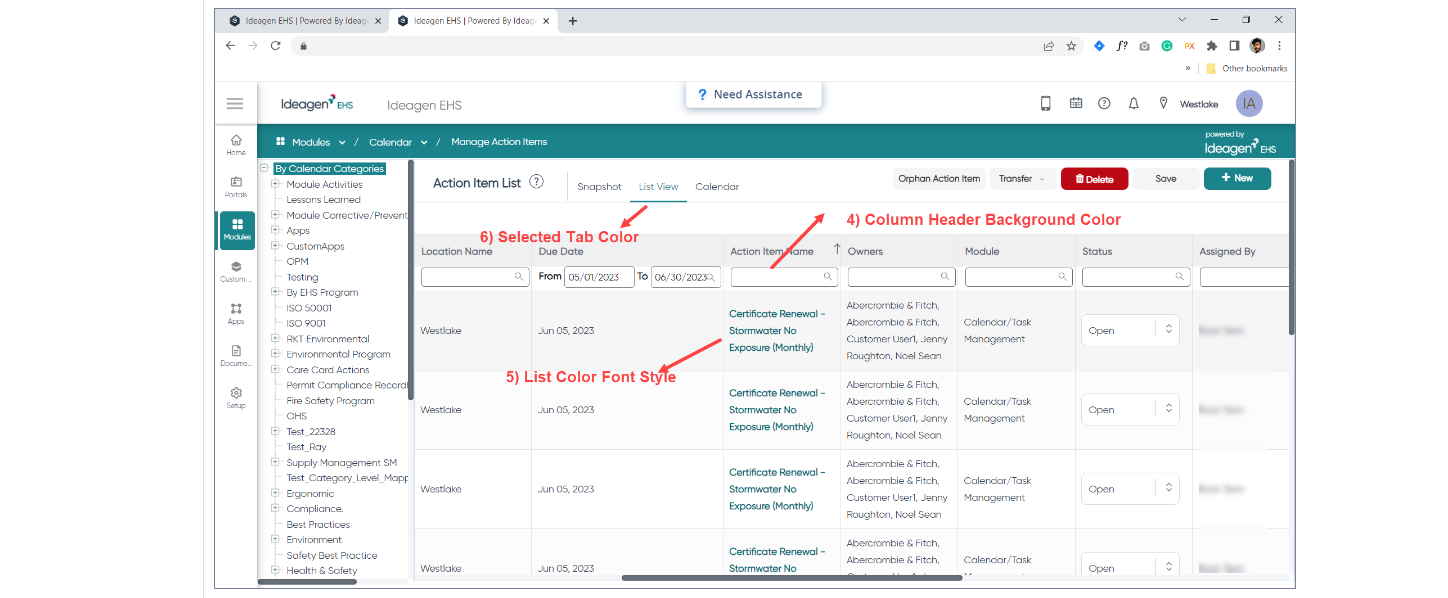
Task: Open Other bookmarks folder
Action: pos(1246,69)
